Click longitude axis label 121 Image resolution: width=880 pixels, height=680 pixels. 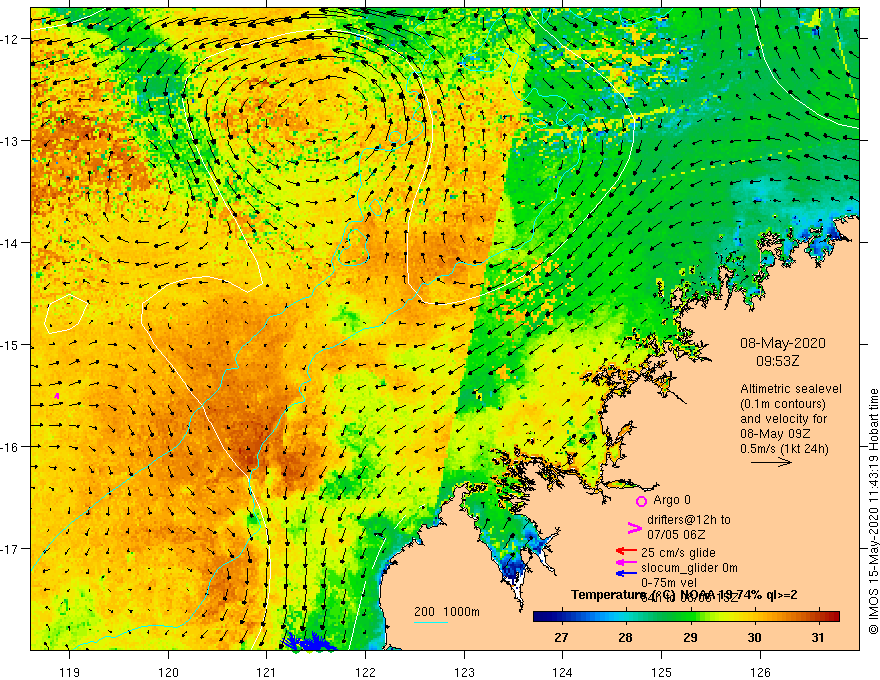click(267, 672)
